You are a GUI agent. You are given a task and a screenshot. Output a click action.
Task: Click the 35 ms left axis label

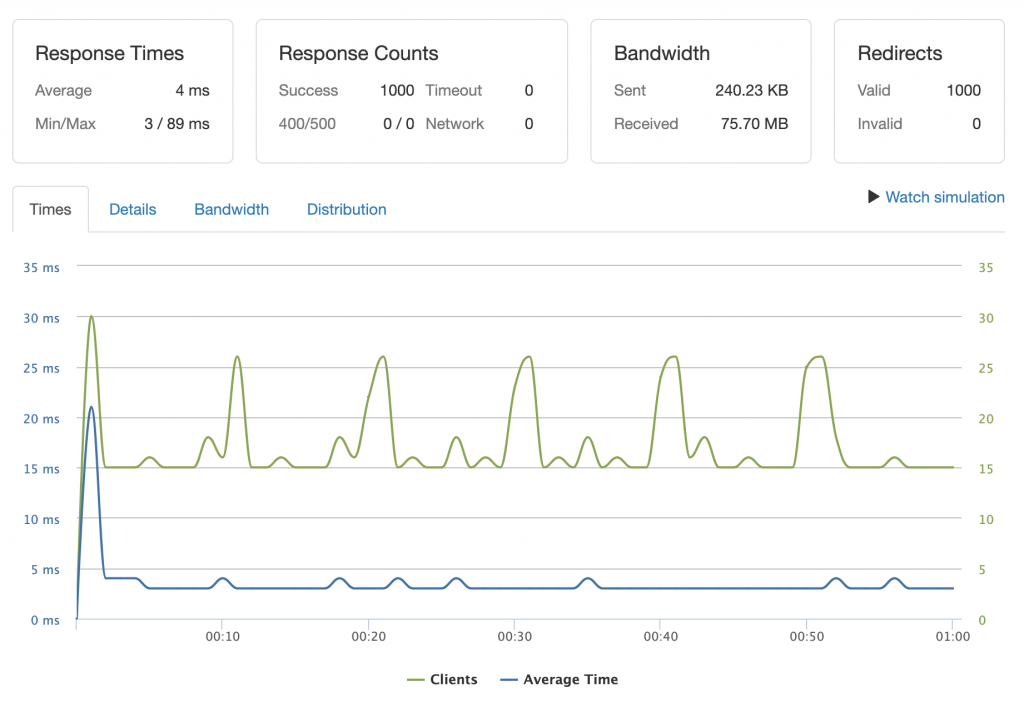click(x=41, y=268)
